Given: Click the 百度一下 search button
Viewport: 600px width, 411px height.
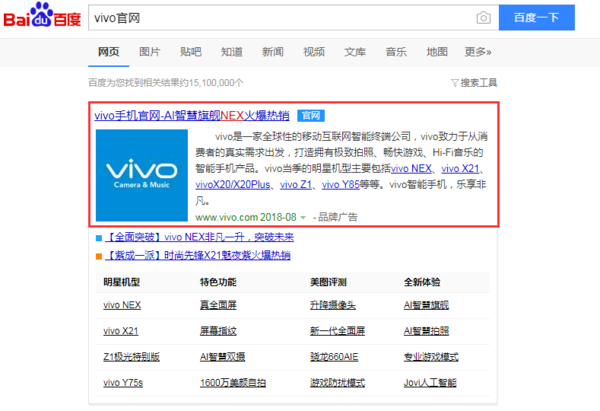Looking at the screenshot, I should (536, 18).
